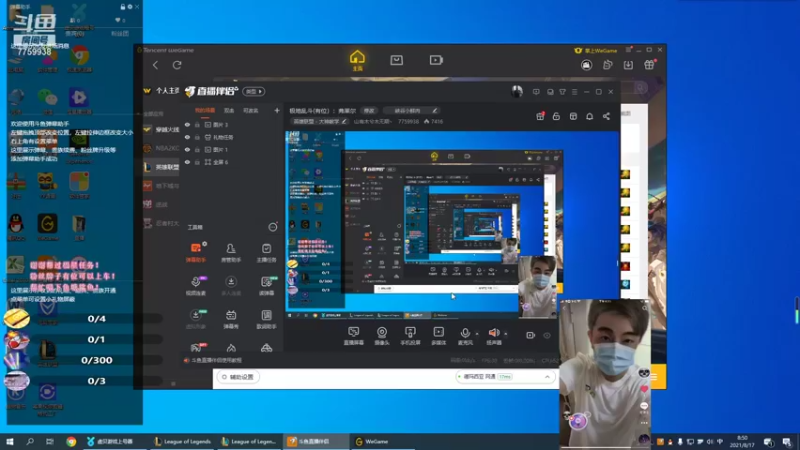The width and height of the screenshot is (800, 450).
Task: Toggle lock on 礼物任务 source
Action: (197, 137)
